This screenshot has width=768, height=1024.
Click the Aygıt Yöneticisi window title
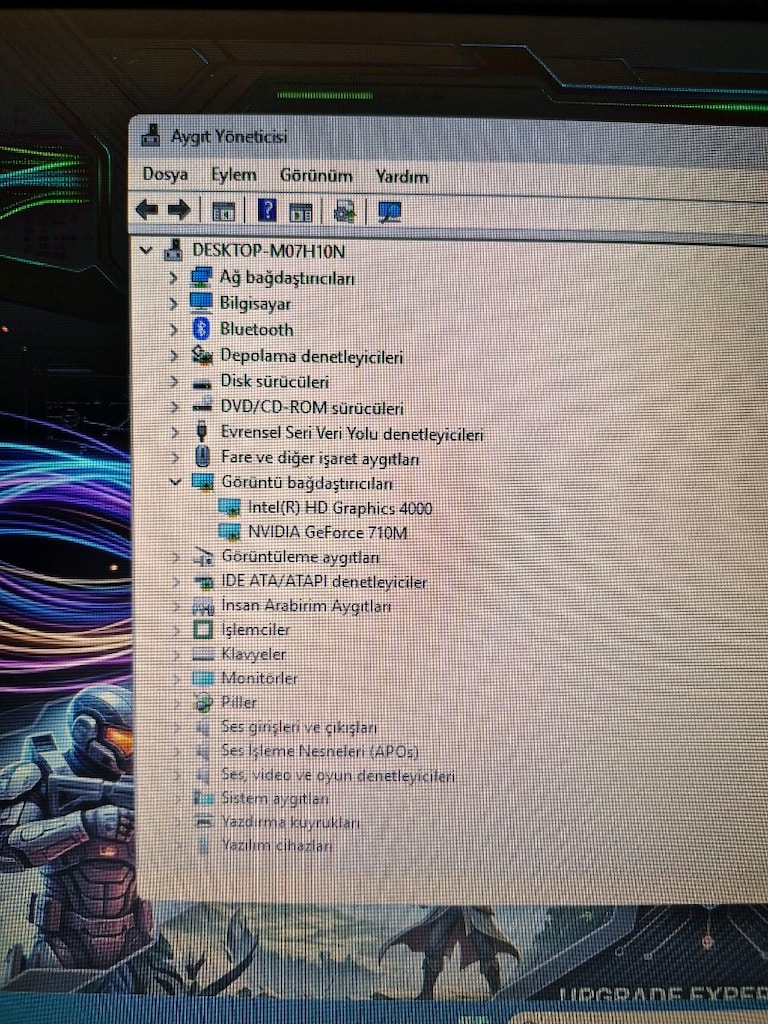click(229, 136)
